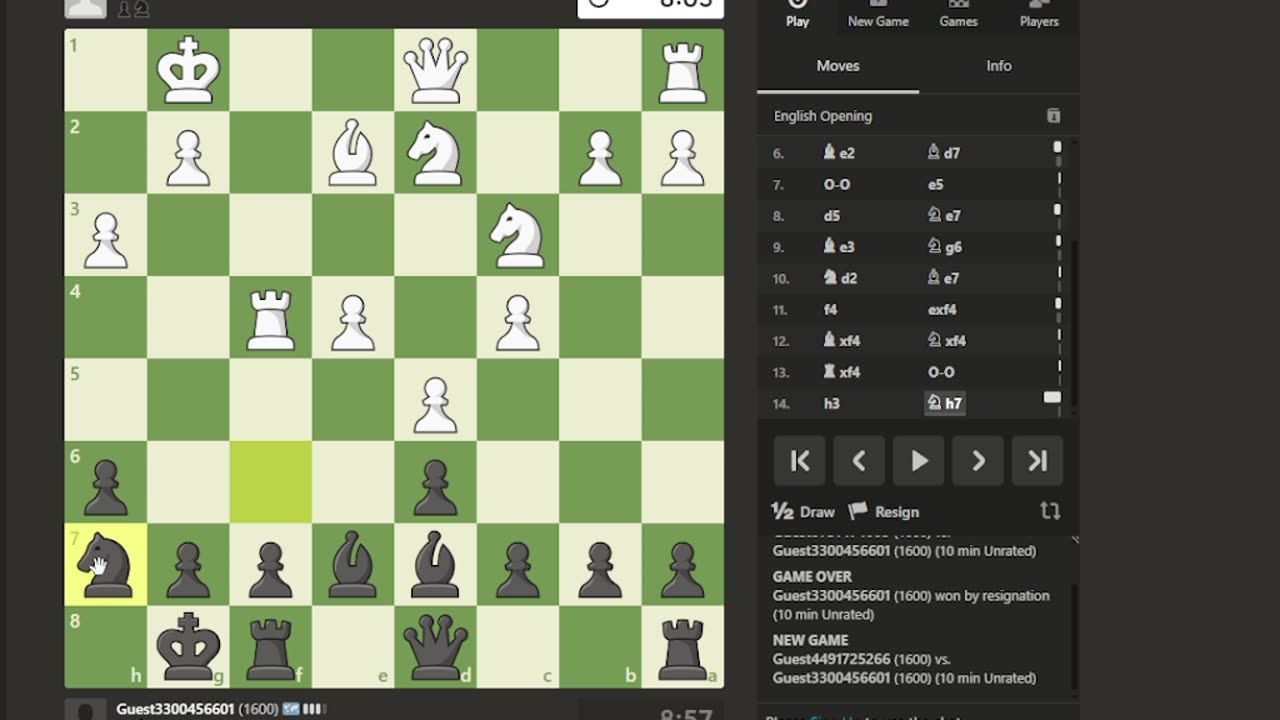
Task: Resign the game
Action: [884, 511]
